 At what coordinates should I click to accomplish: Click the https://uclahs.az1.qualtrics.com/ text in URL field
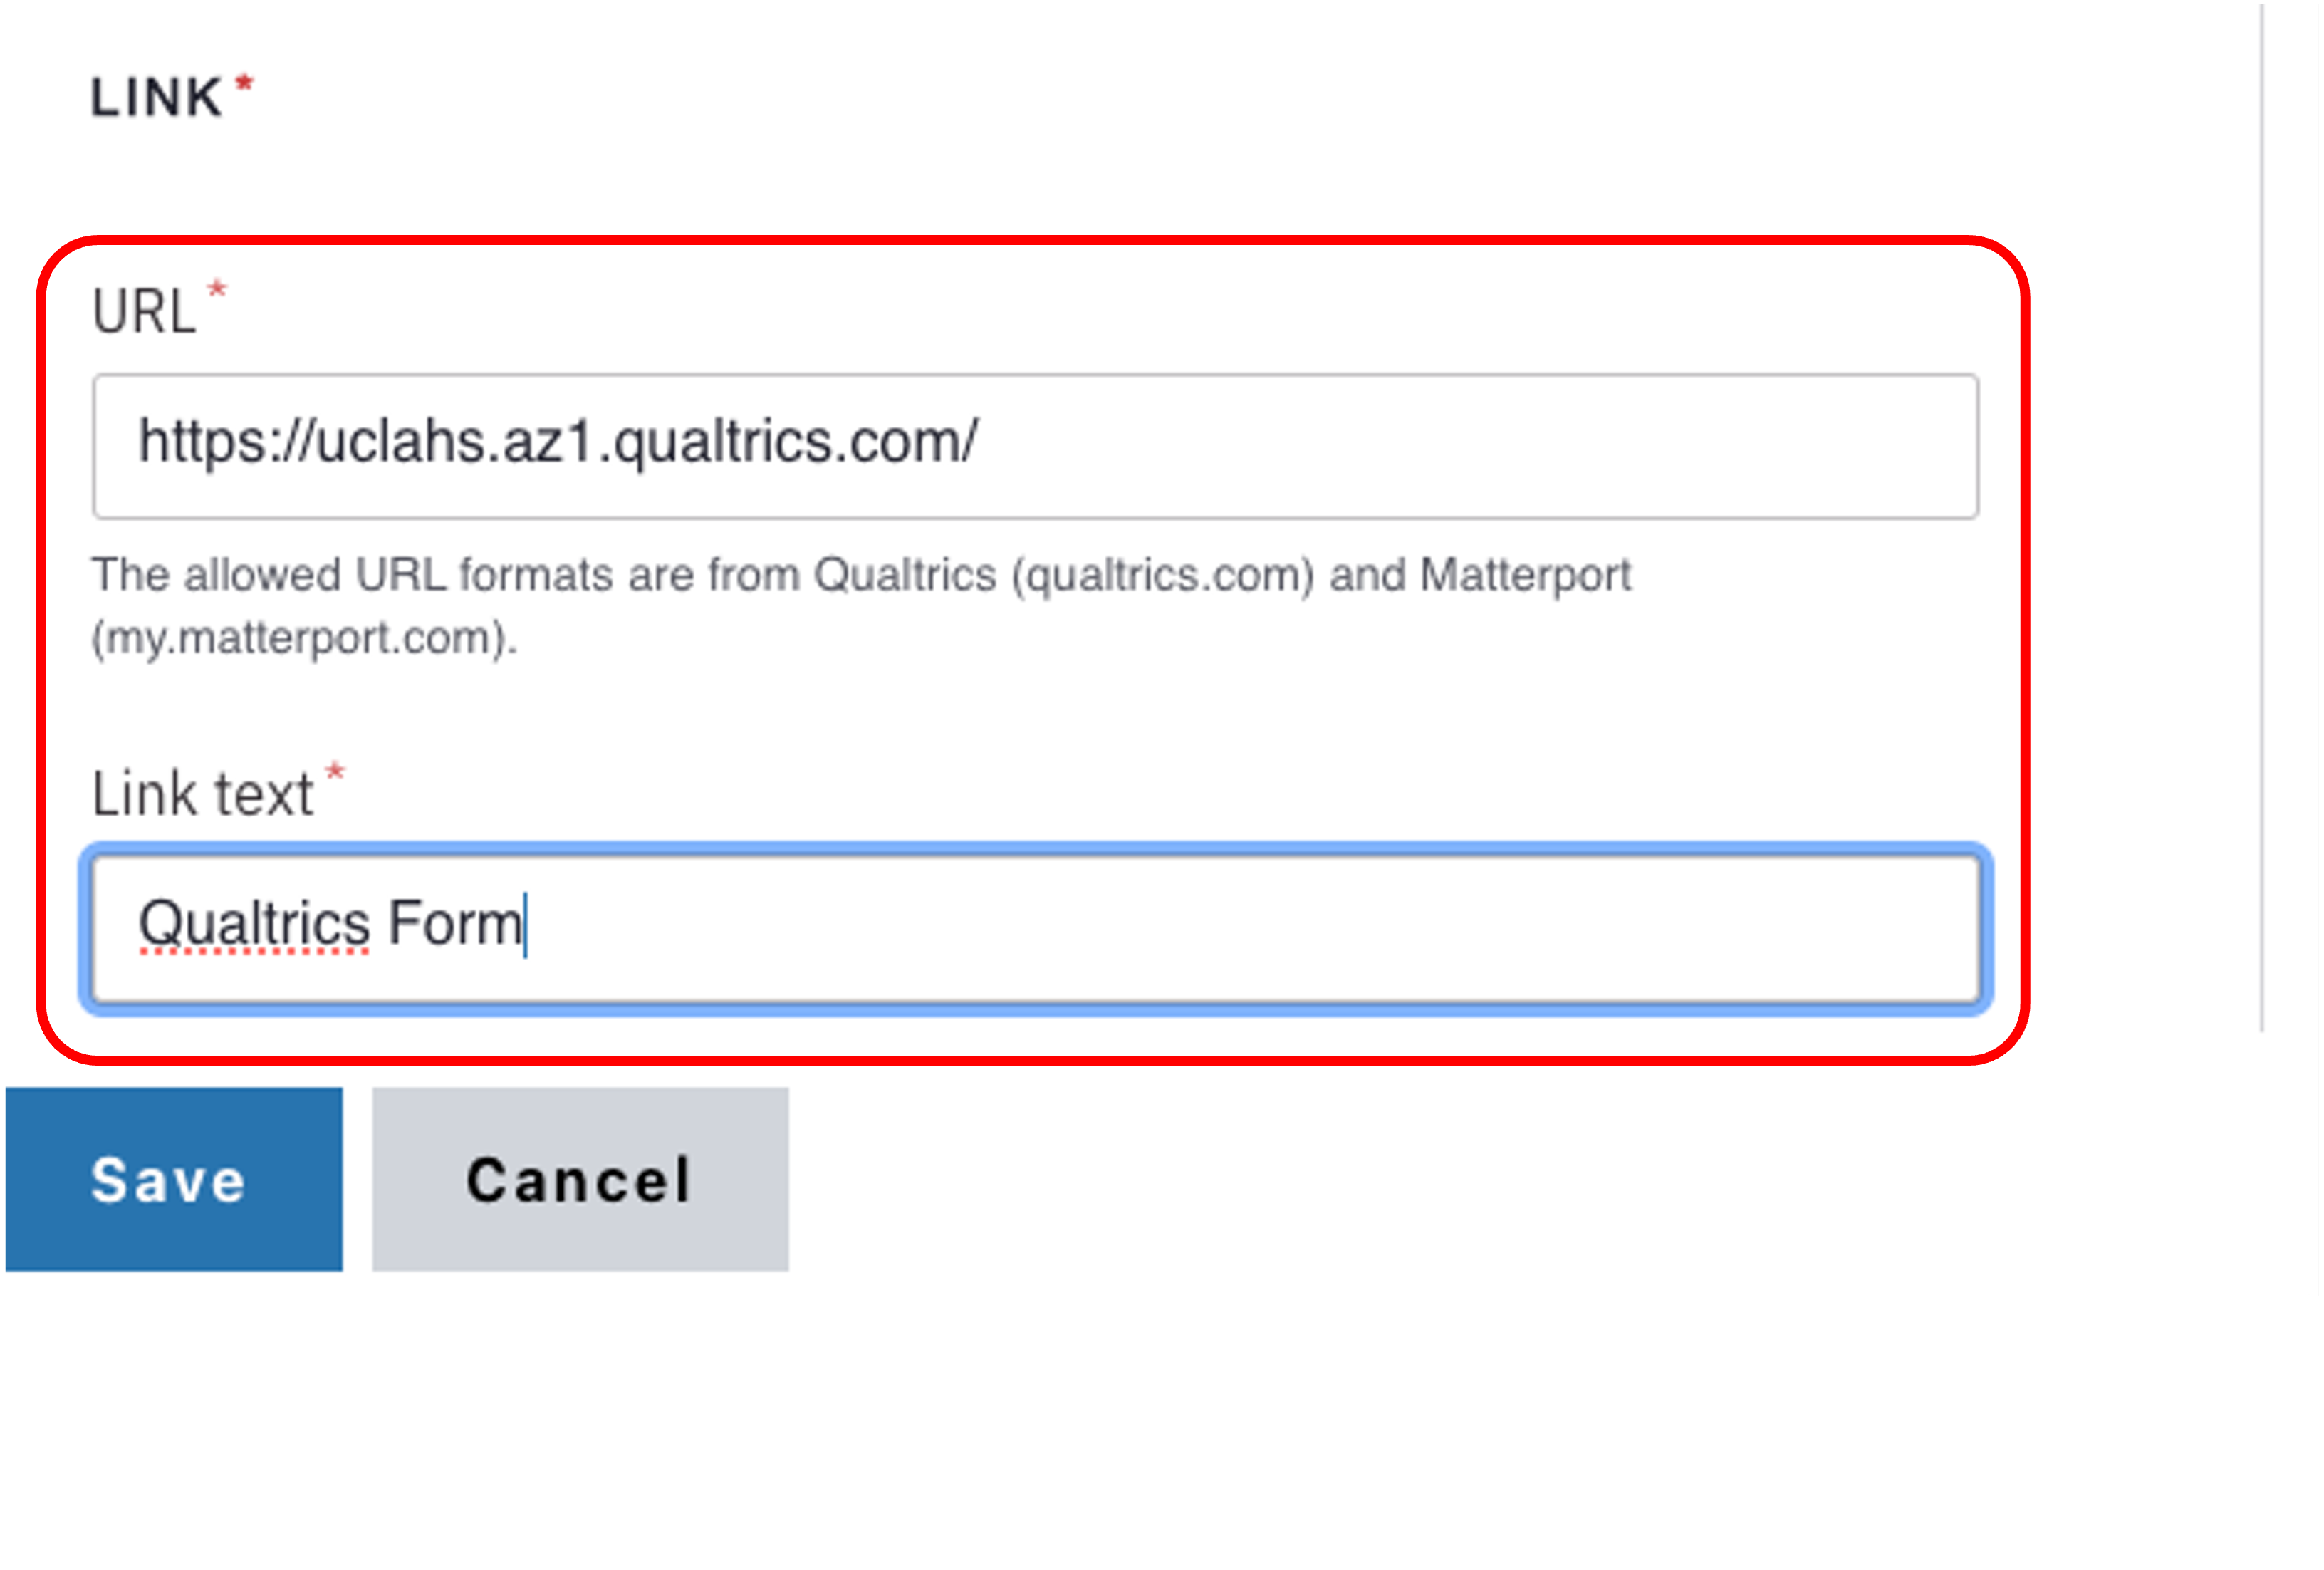click(x=557, y=442)
